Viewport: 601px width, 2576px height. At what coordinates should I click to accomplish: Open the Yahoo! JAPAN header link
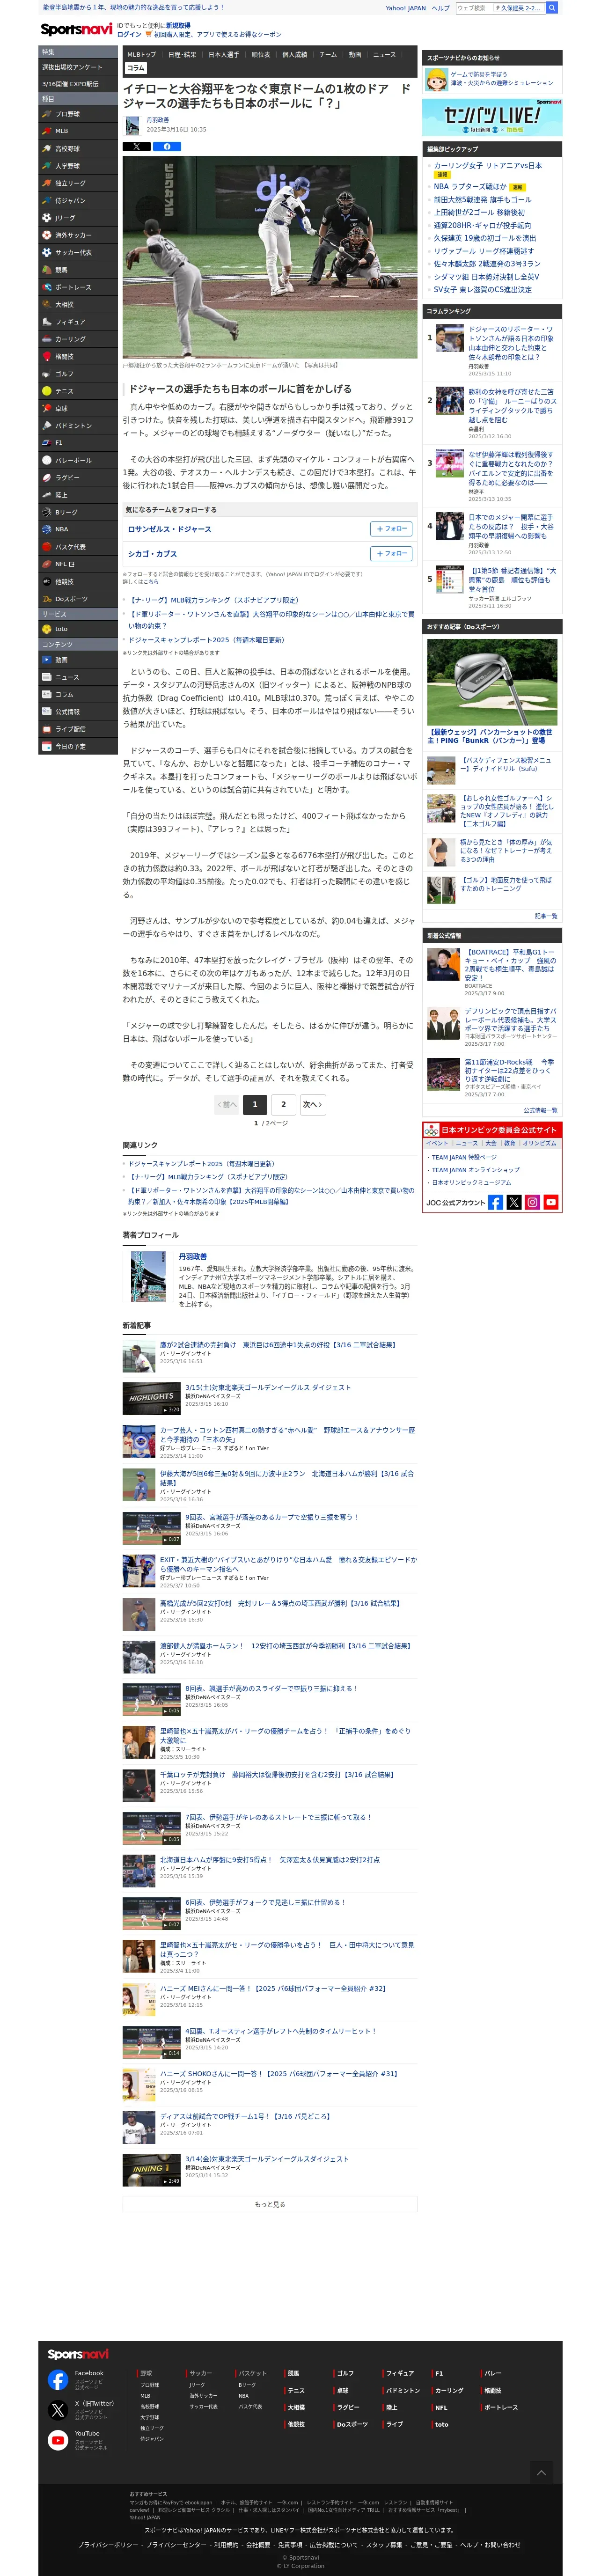405,8
